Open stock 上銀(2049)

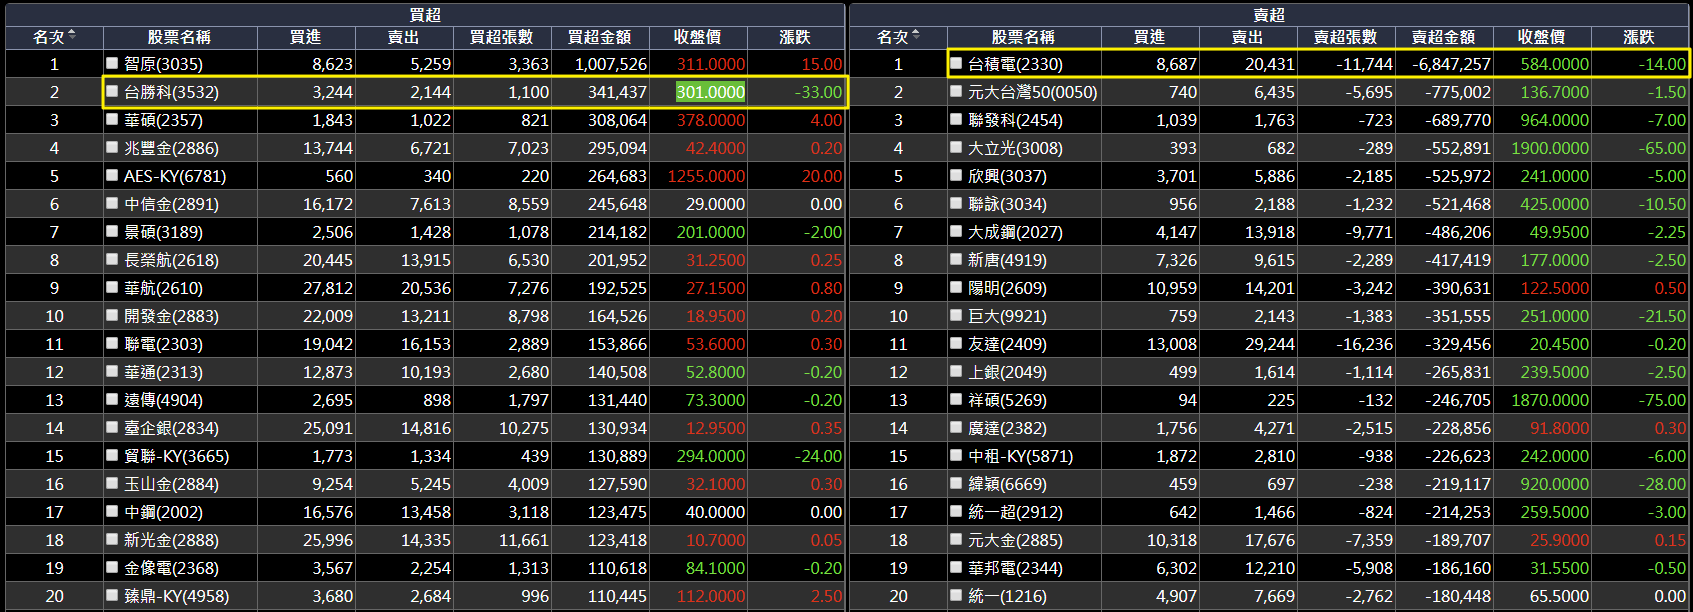tap(1007, 372)
